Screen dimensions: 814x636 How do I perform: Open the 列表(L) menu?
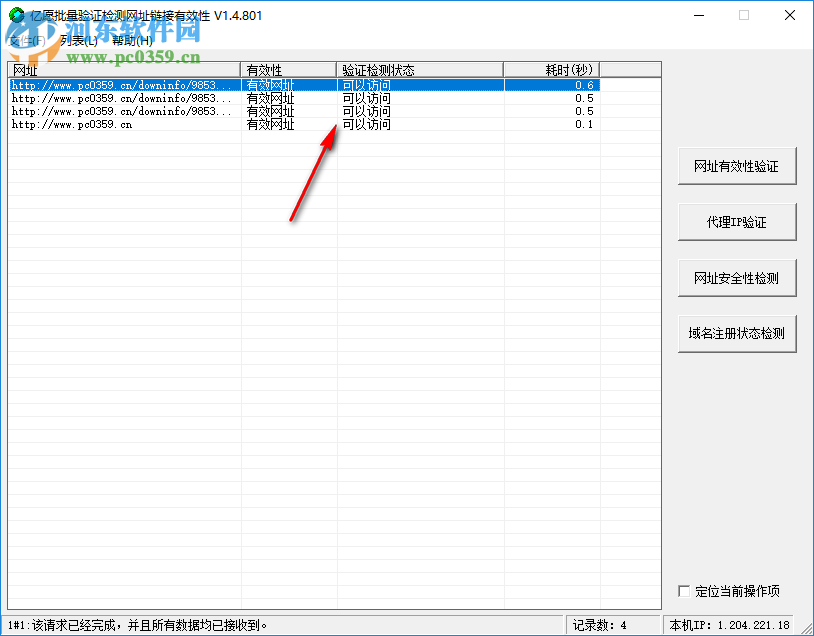(x=78, y=40)
